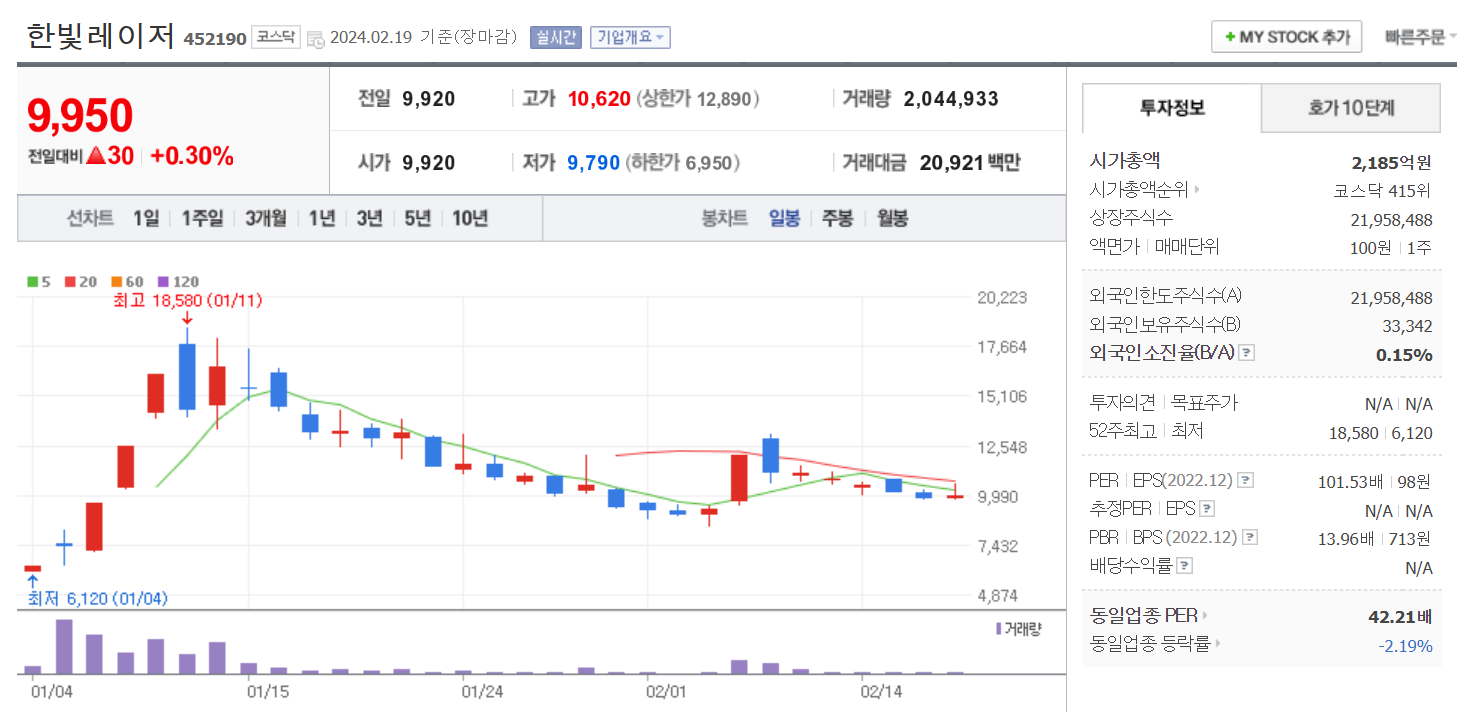Select the 3개월 line chart range
Screen dimensions: 1474x712
click(x=266, y=218)
